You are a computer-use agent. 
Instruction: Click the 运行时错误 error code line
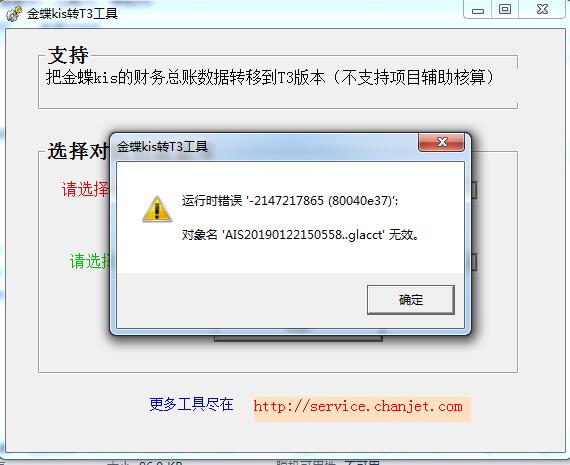point(290,201)
